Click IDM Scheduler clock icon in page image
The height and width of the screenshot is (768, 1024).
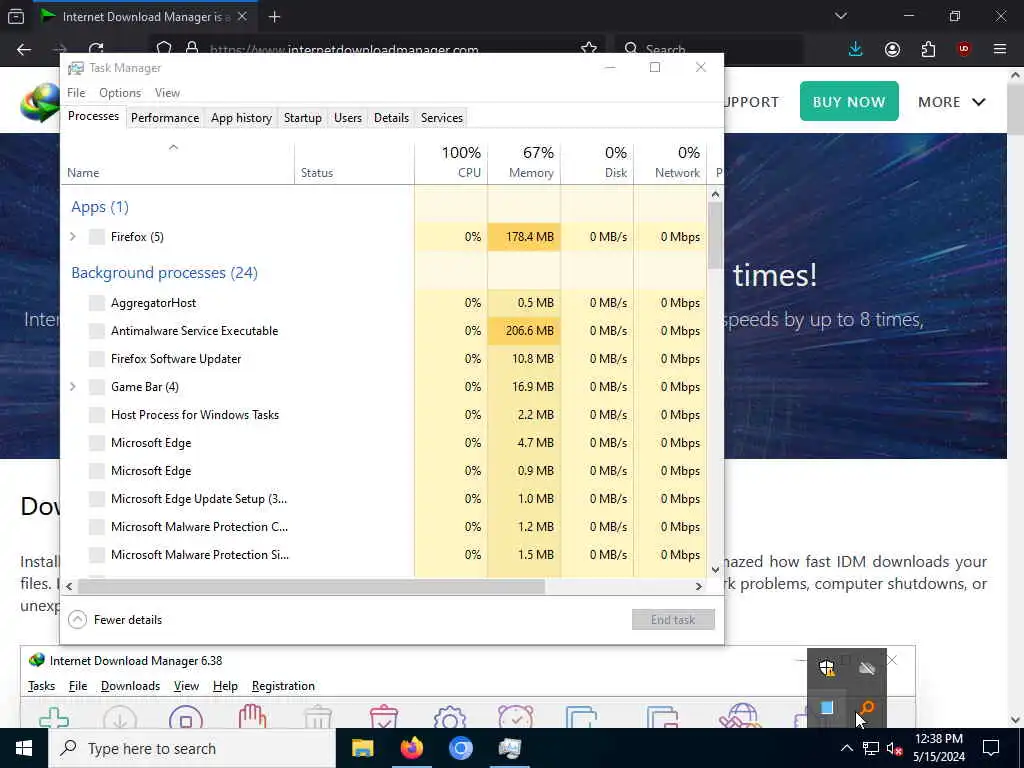click(x=515, y=717)
